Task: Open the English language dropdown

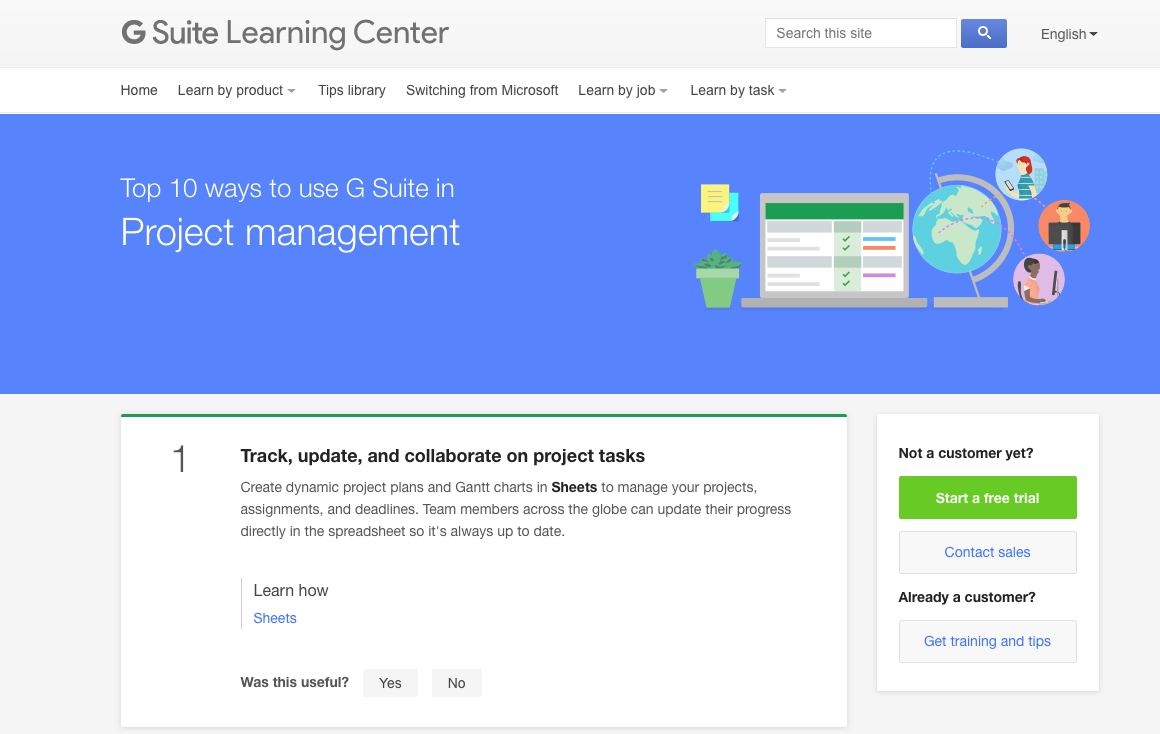Action: (1068, 34)
